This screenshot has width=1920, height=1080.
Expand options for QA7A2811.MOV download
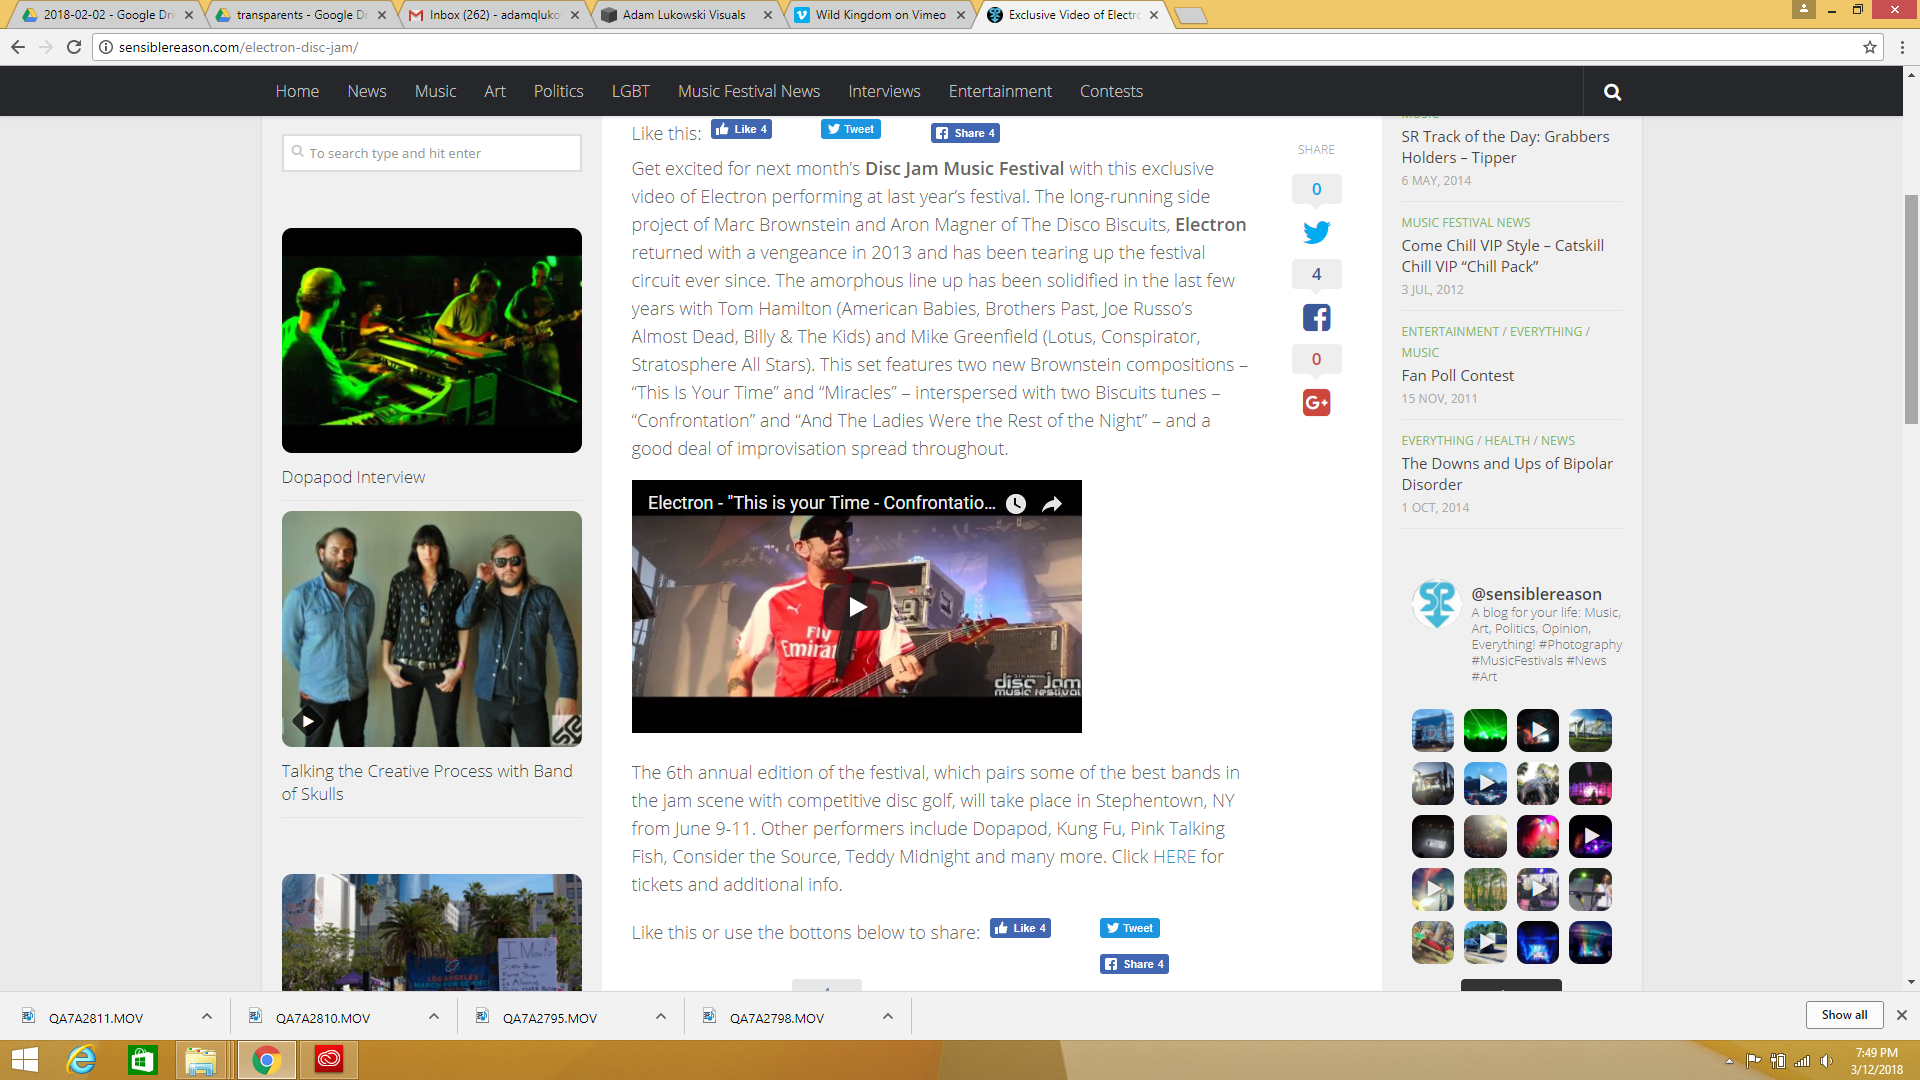(x=206, y=1016)
